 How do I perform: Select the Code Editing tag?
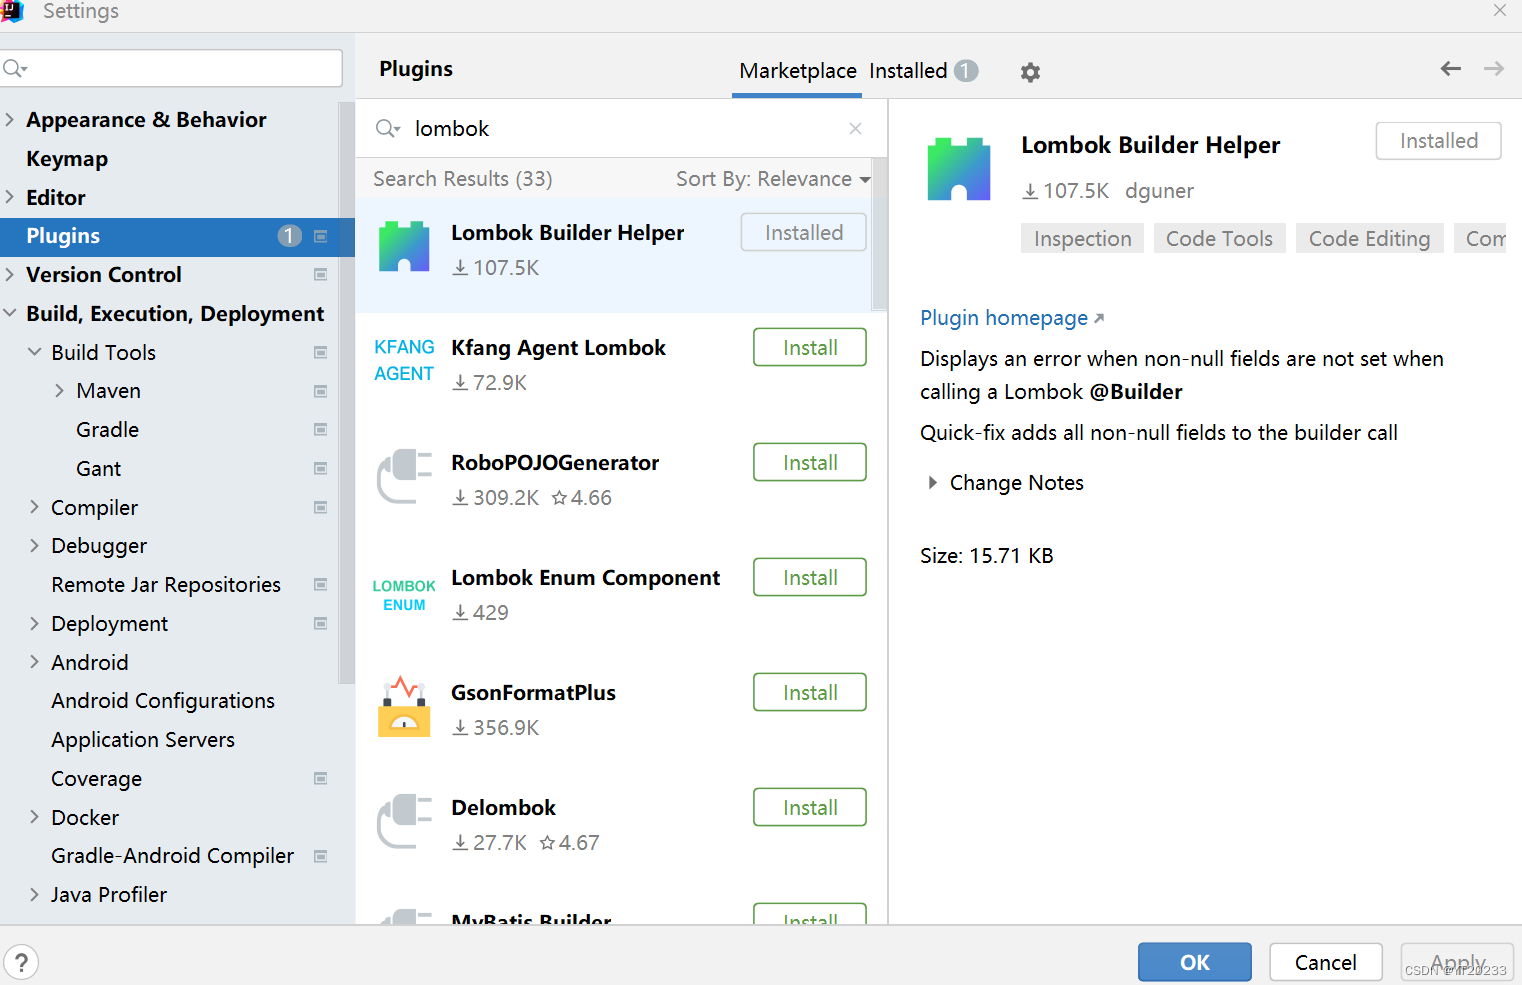1369,239
